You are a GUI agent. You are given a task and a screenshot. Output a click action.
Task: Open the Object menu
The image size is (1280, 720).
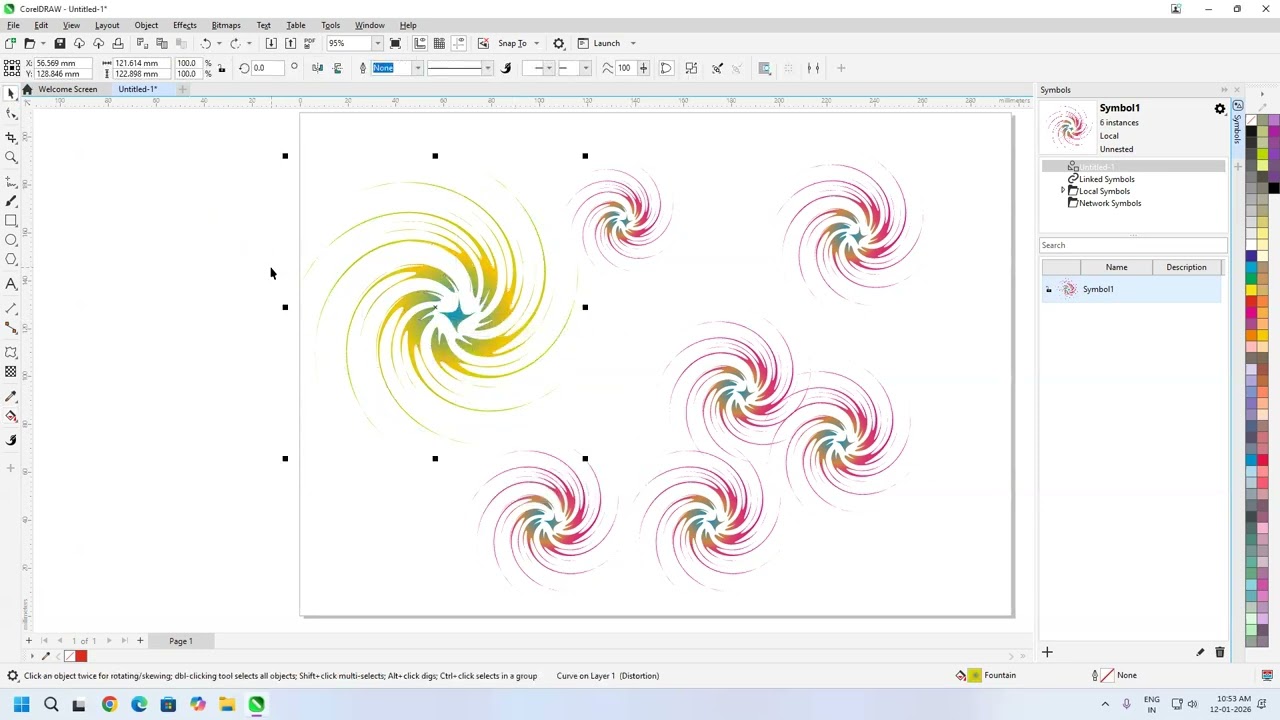point(146,25)
